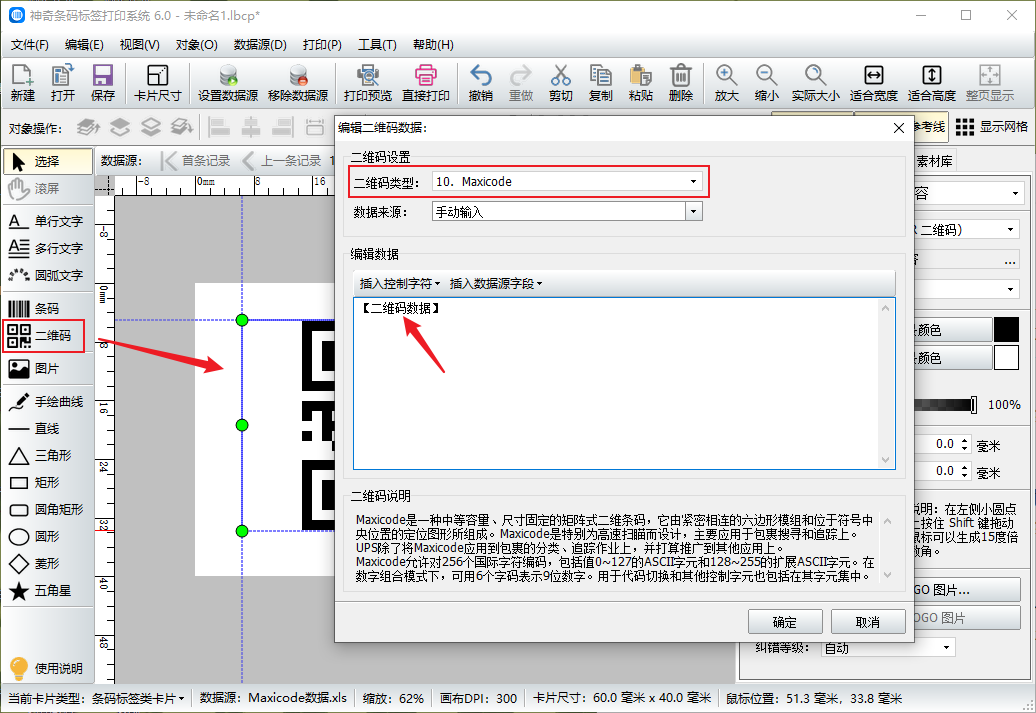
Task: Delete object with 删除 icon
Action: (x=681, y=83)
